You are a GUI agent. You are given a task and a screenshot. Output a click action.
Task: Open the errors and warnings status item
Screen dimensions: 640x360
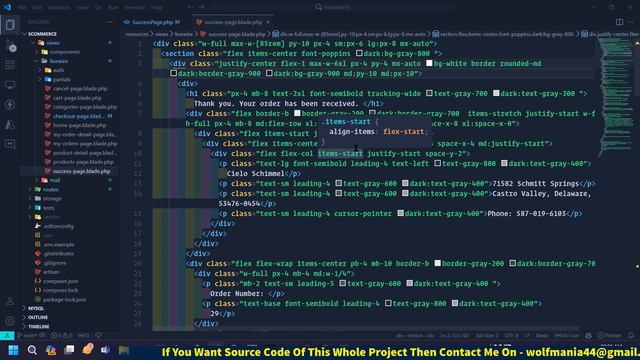(x=62, y=336)
